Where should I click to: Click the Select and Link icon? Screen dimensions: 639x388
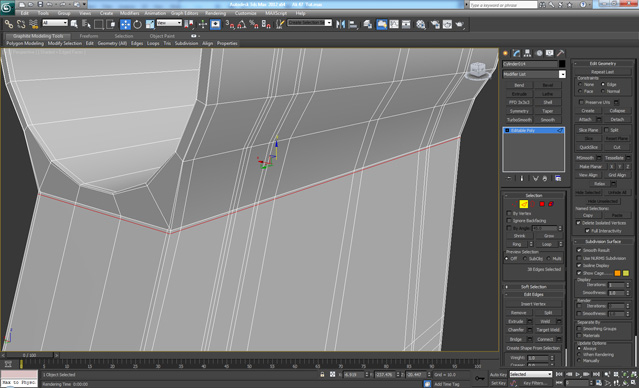coord(9,24)
